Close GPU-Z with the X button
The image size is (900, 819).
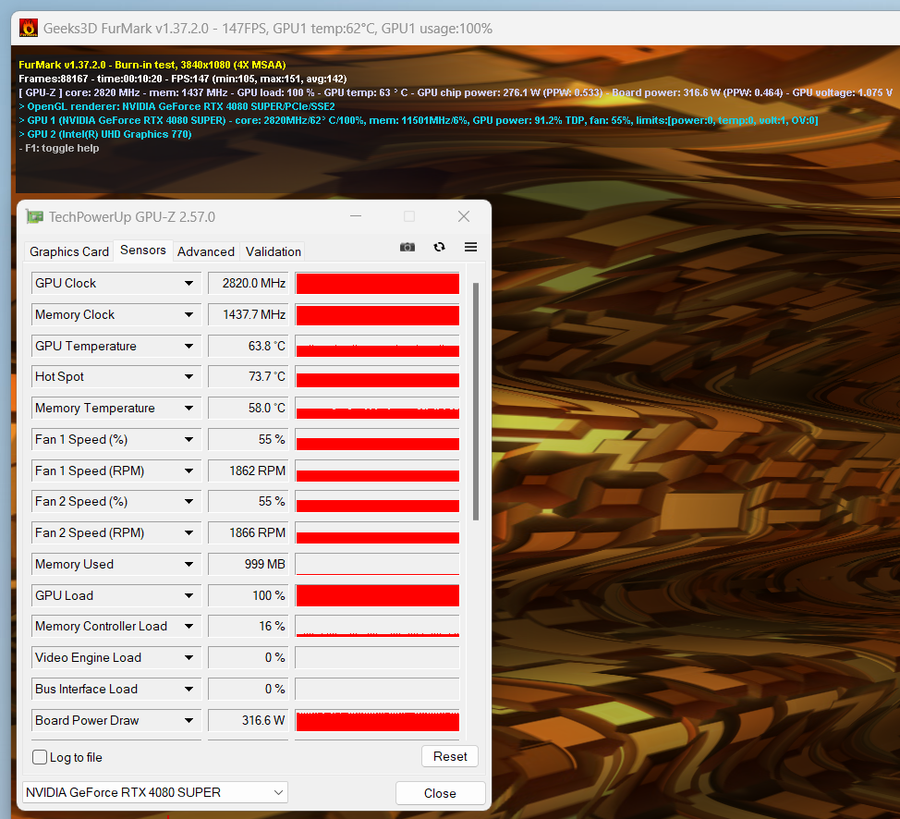point(464,216)
